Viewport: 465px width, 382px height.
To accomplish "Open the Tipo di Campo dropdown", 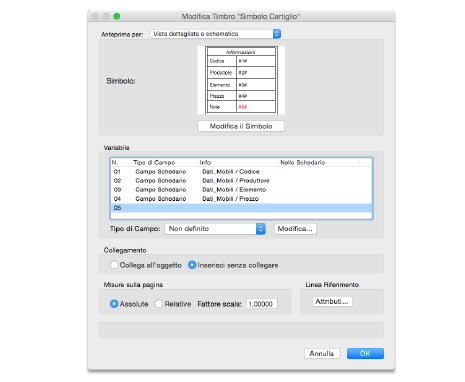I will (x=215, y=229).
